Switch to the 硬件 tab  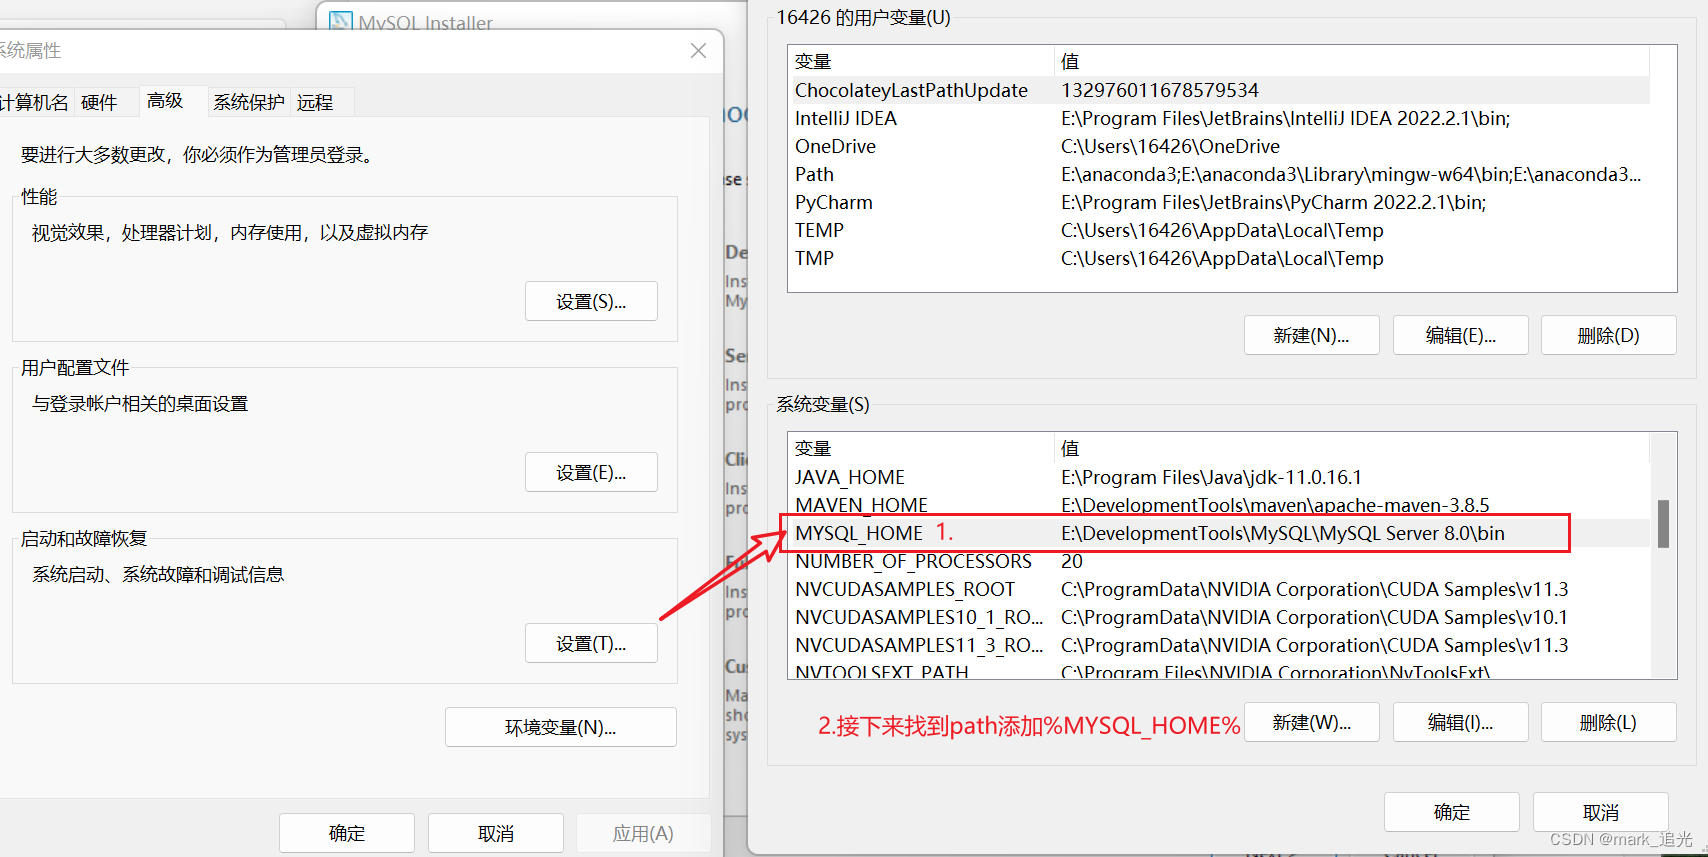click(99, 102)
